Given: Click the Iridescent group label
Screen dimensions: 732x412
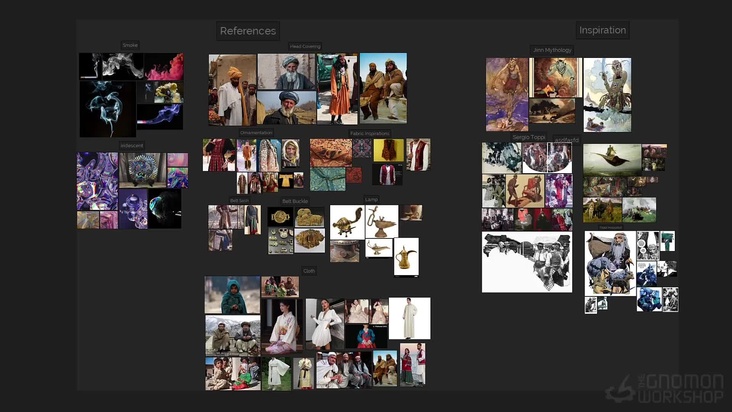Looking at the screenshot, I should click(x=132, y=146).
